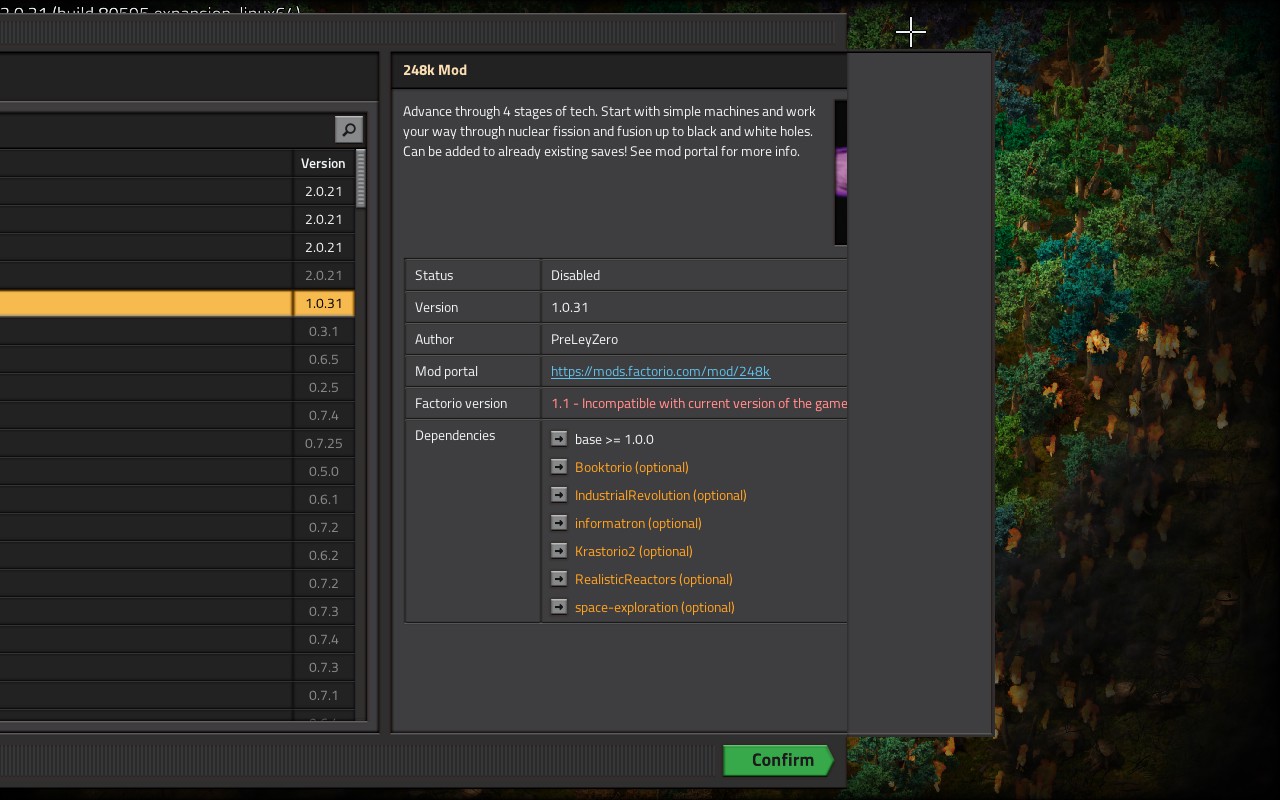Jump to Krastorio2 dependency arrow
This screenshot has height=800, width=1280.
(x=559, y=551)
